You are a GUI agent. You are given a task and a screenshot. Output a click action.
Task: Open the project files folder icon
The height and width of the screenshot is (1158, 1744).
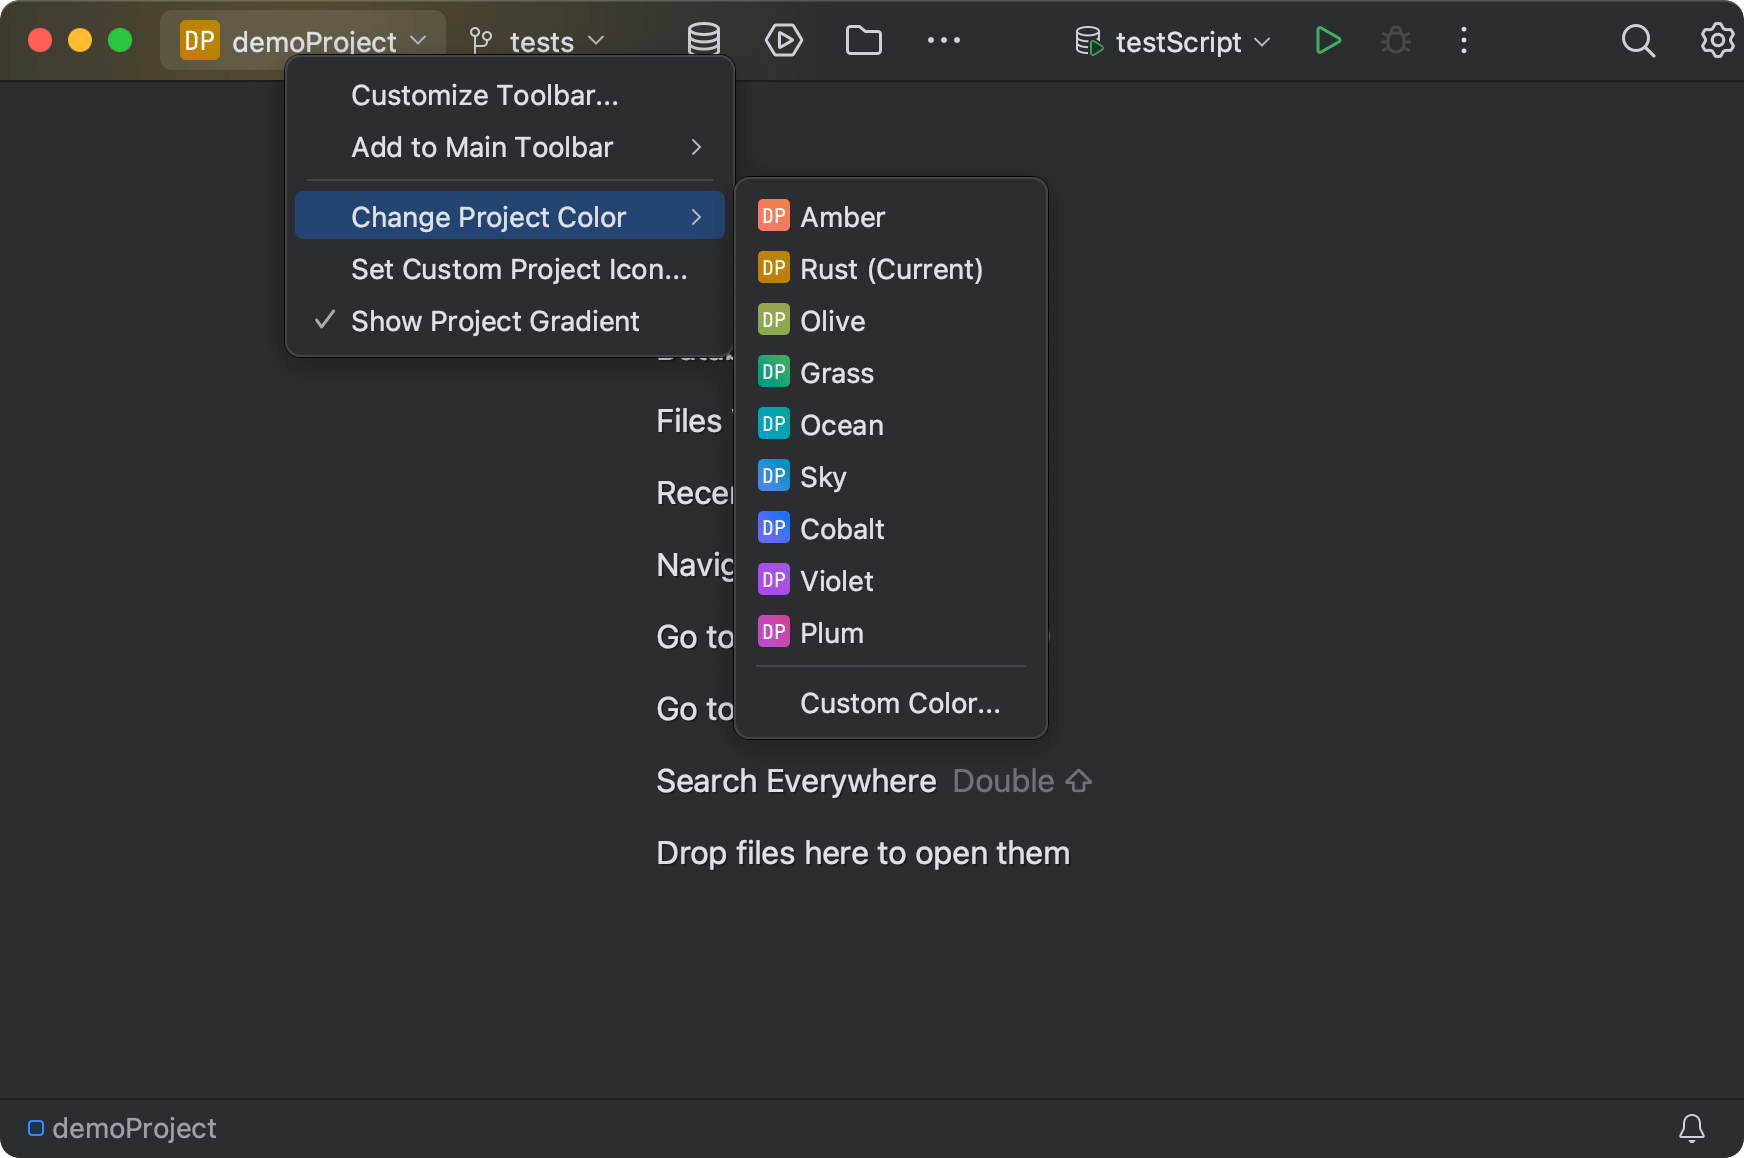tap(863, 40)
